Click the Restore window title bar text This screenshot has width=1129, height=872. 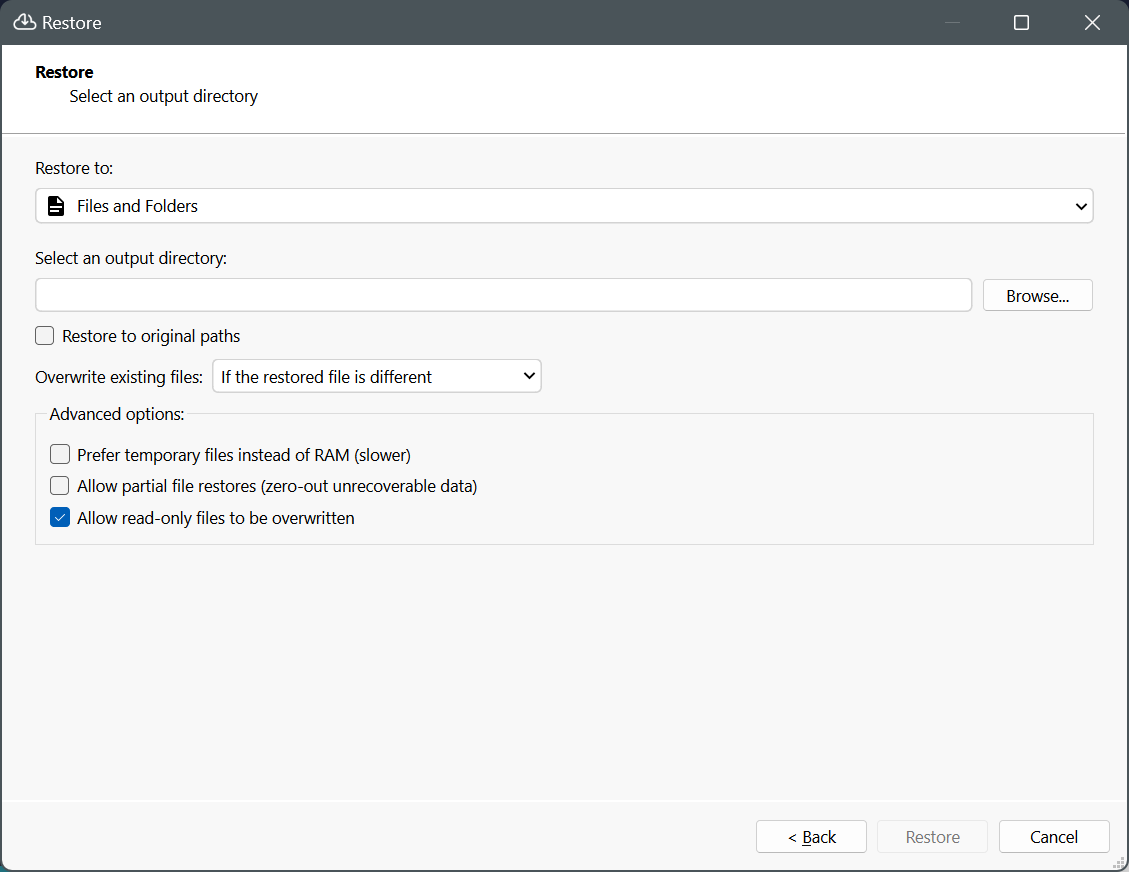(x=72, y=22)
